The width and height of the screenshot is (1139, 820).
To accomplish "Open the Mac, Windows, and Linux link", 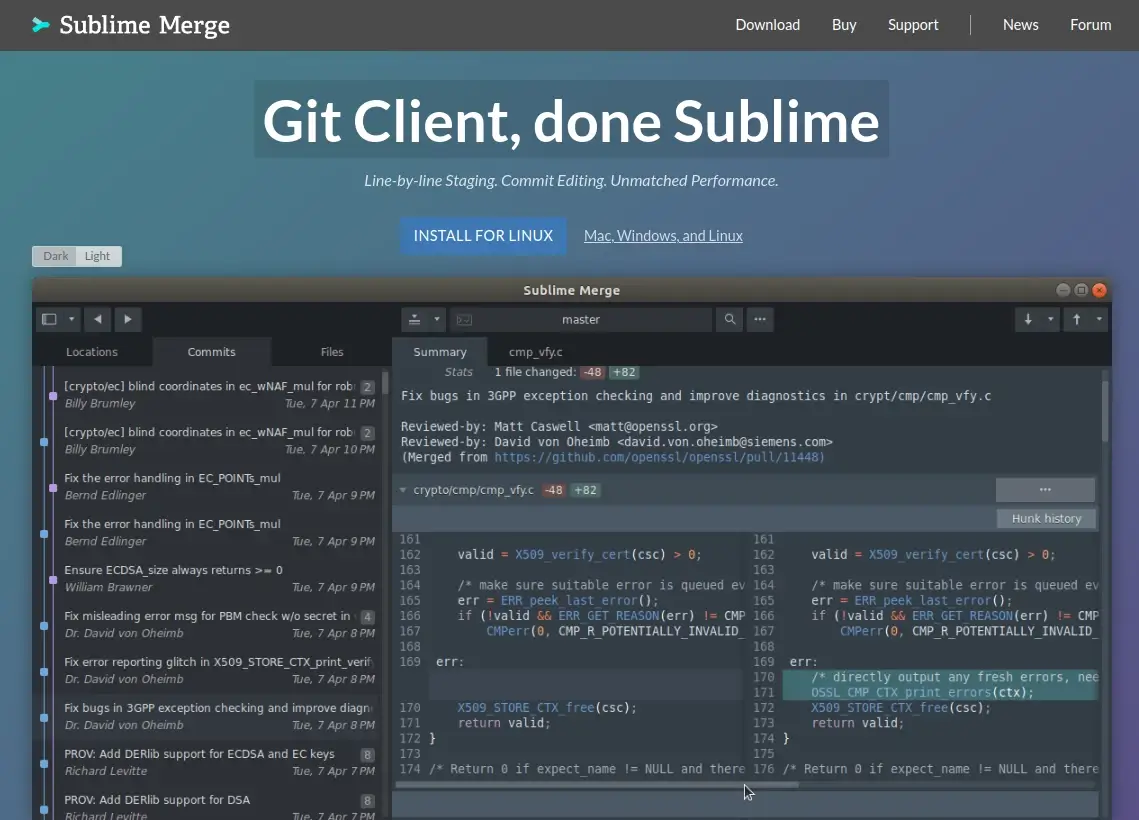I will 663,235.
